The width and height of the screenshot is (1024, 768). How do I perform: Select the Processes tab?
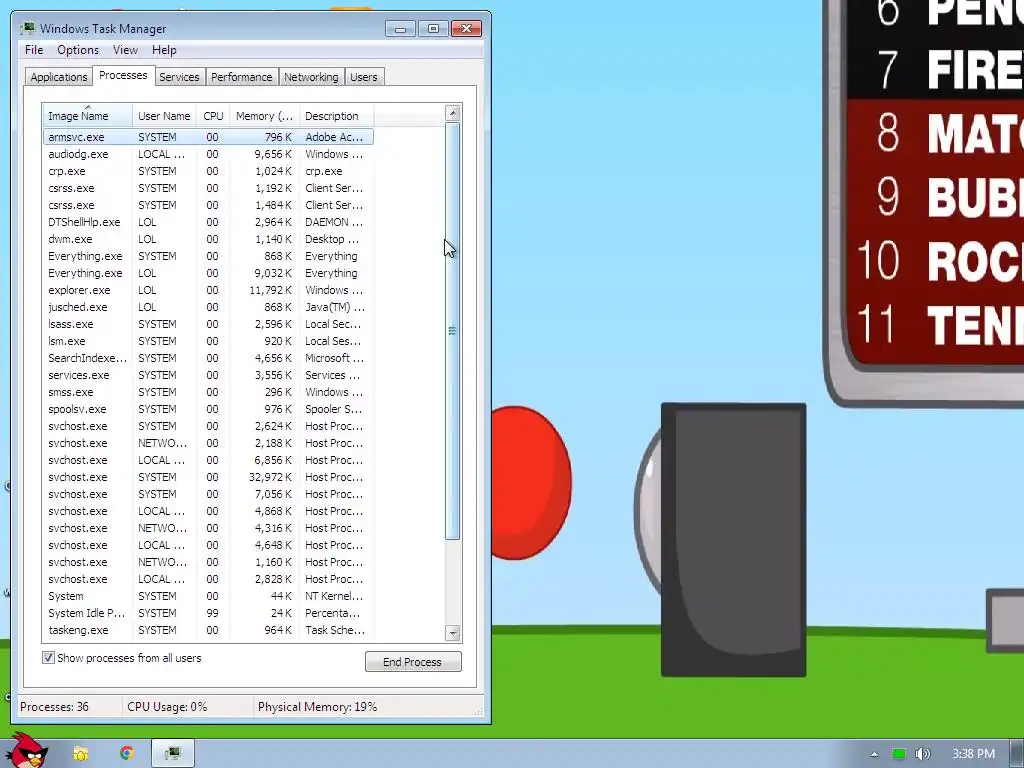point(123,75)
